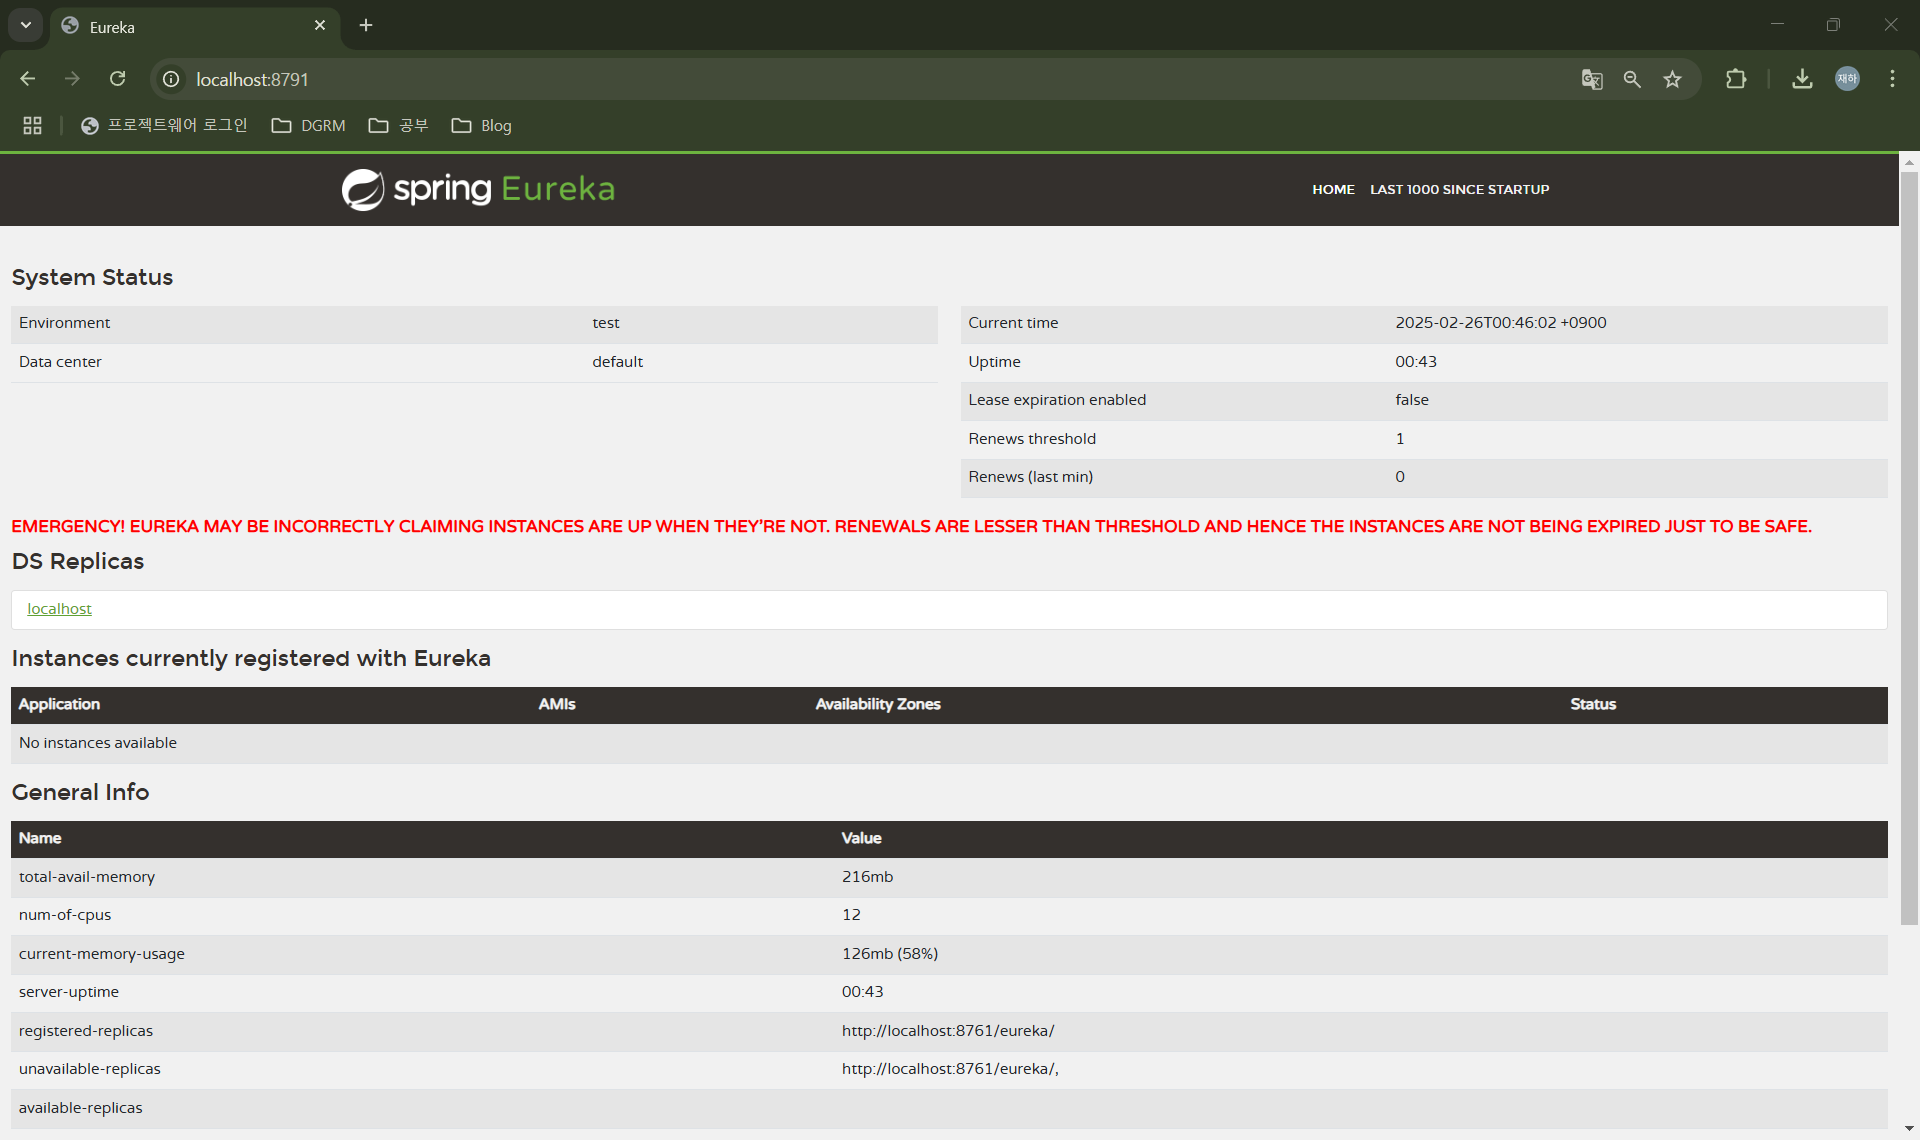This screenshot has width=1920, height=1140.
Task: Select the Current time value 2025-02-26T00:46:02 +0900
Action: pyautogui.click(x=1500, y=323)
